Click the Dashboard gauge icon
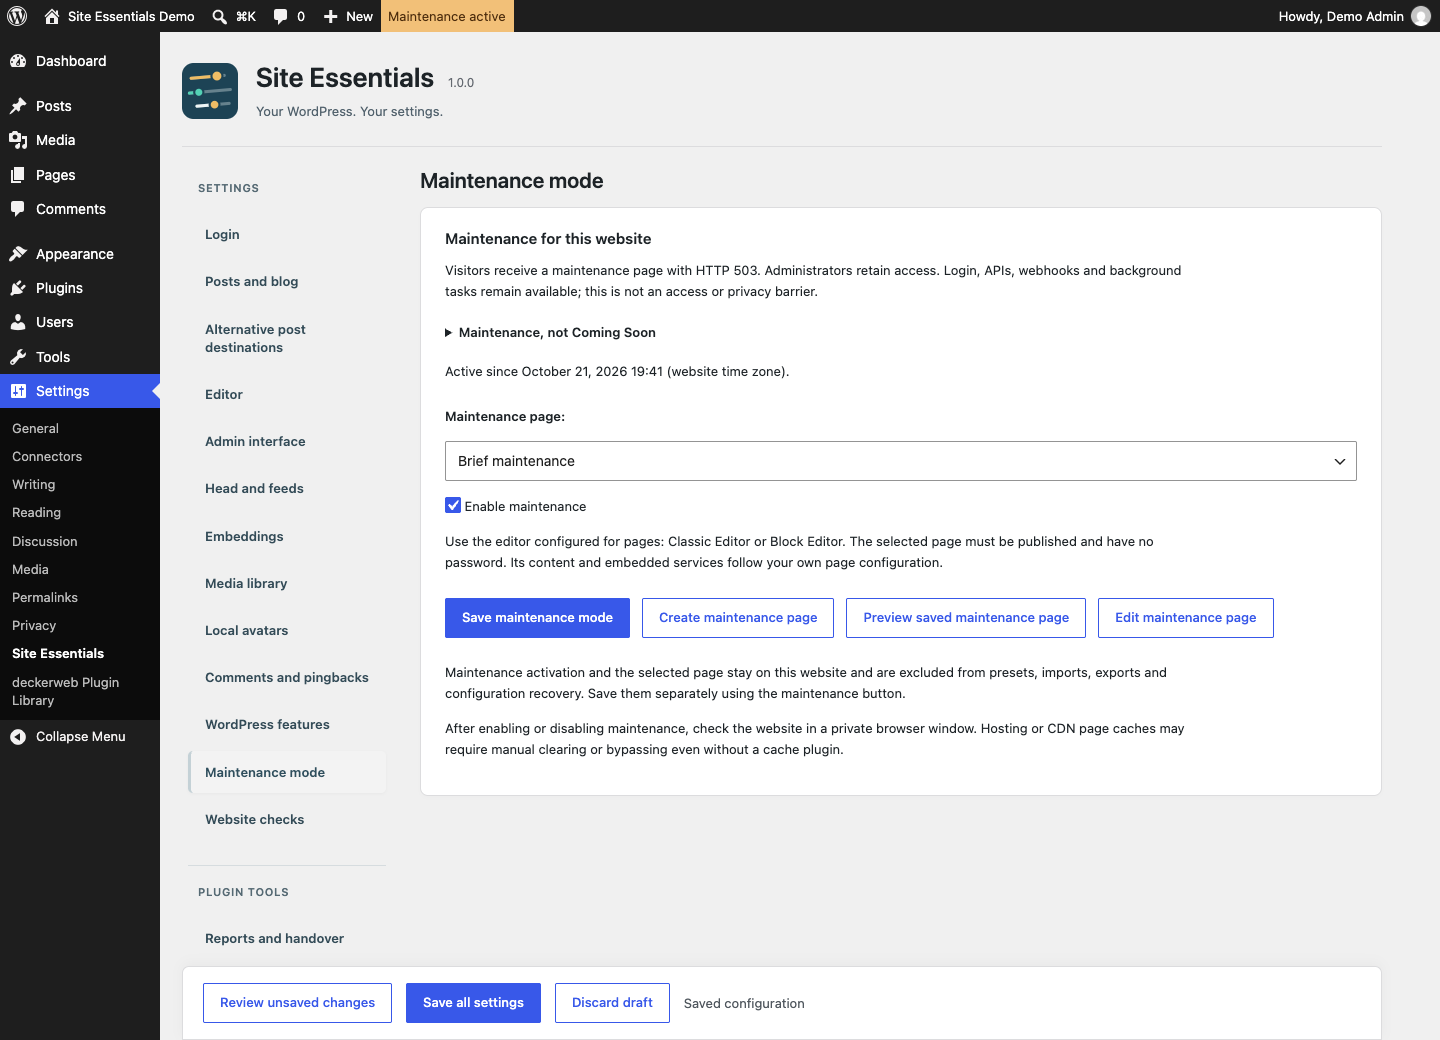 pyautogui.click(x=18, y=61)
